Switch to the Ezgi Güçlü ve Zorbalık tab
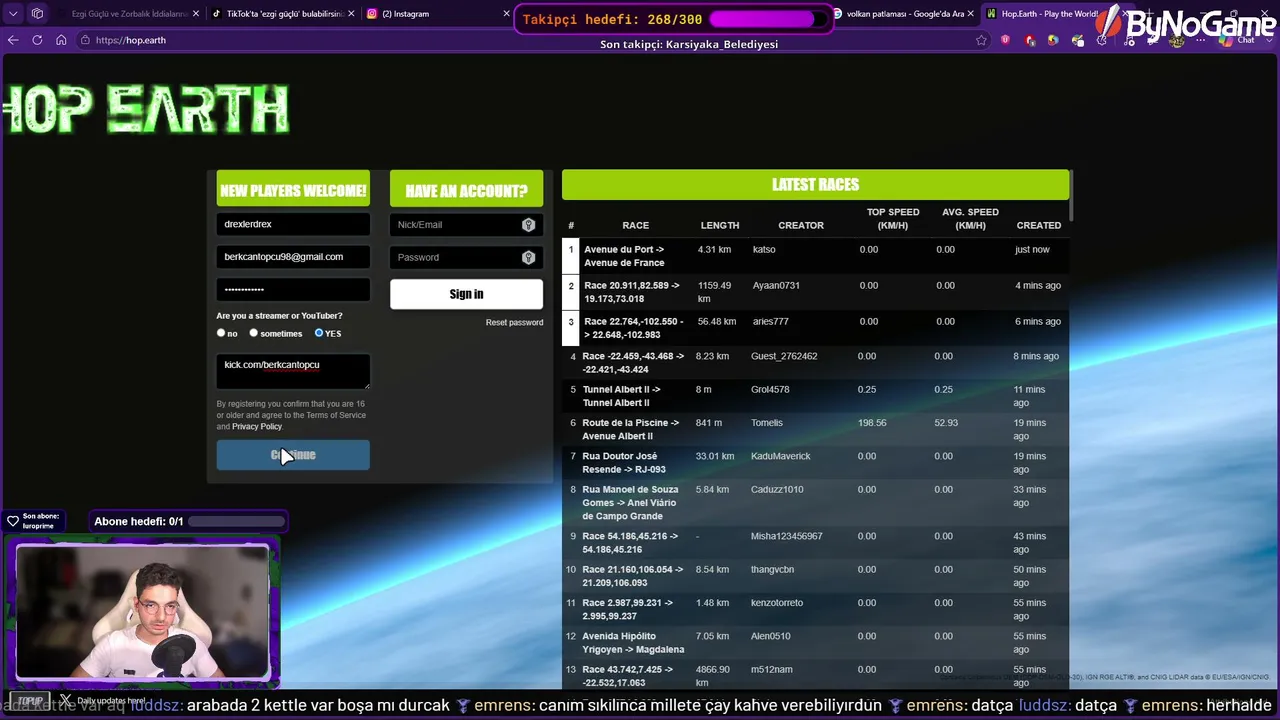Viewport: 1280px width, 720px height. (x=126, y=14)
